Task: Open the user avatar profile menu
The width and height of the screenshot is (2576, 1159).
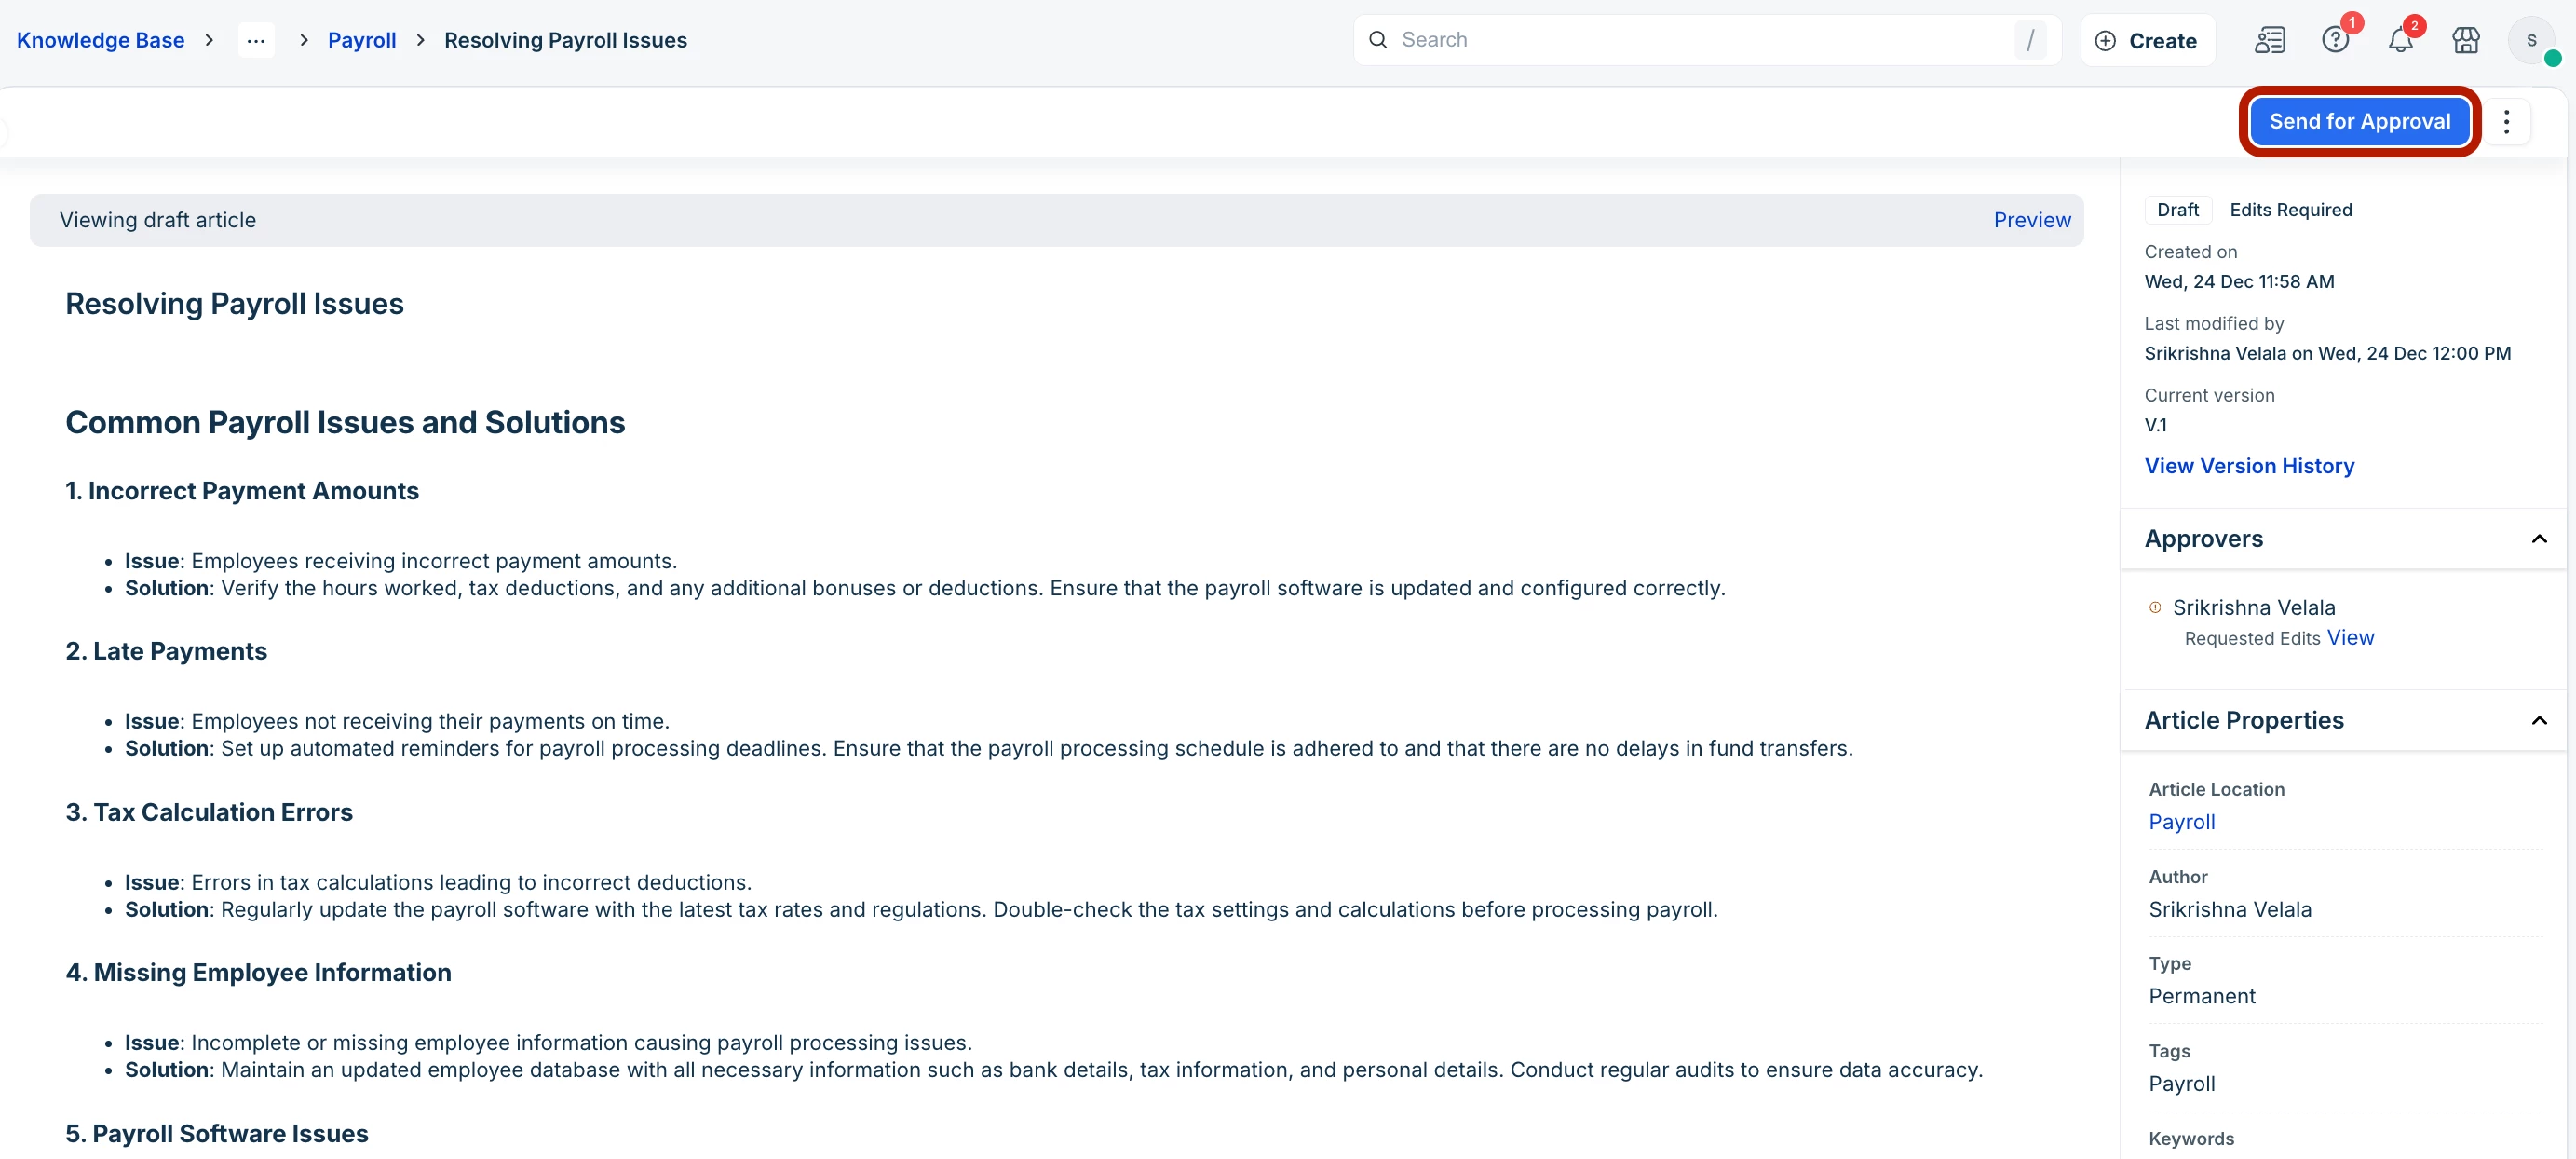Action: pyautogui.click(x=2531, y=41)
